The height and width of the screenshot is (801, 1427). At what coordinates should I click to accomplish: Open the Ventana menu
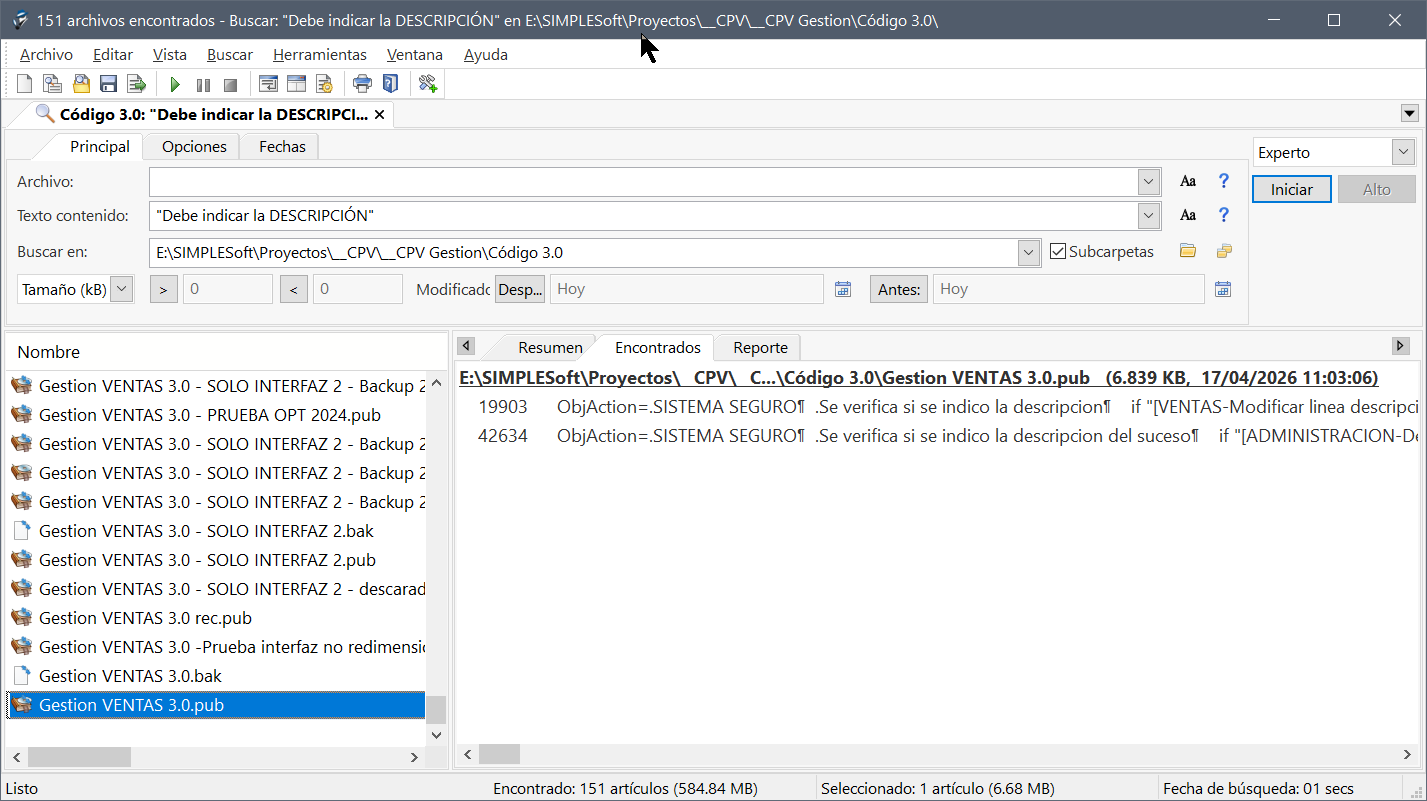(x=415, y=55)
